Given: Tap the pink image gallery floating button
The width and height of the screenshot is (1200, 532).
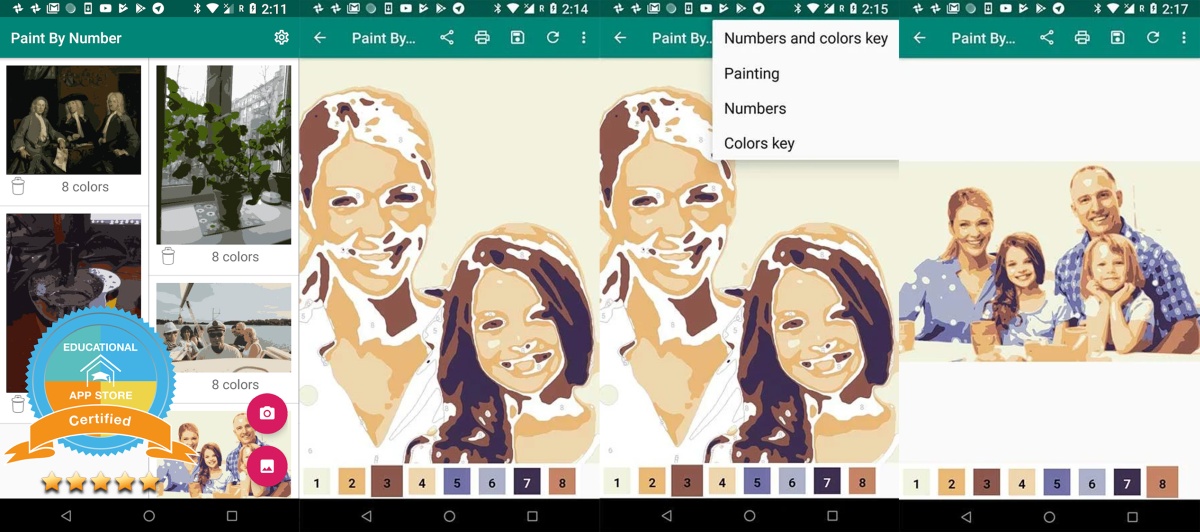Looking at the screenshot, I should (x=267, y=466).
